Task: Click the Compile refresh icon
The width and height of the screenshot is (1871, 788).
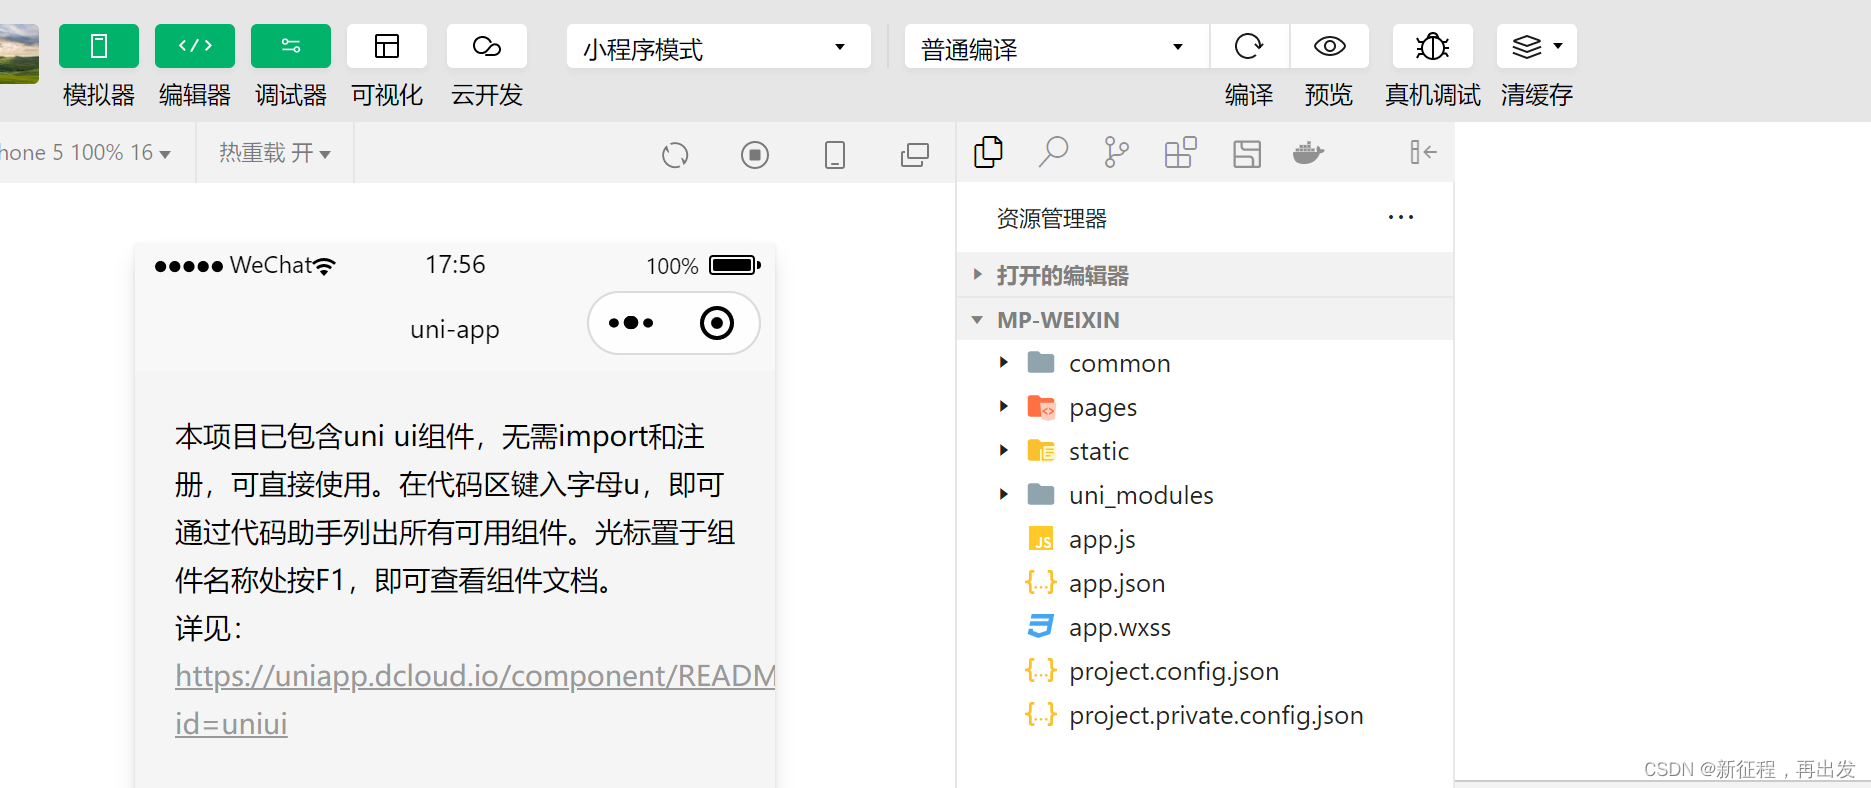Action: [x=1249, y=46]
